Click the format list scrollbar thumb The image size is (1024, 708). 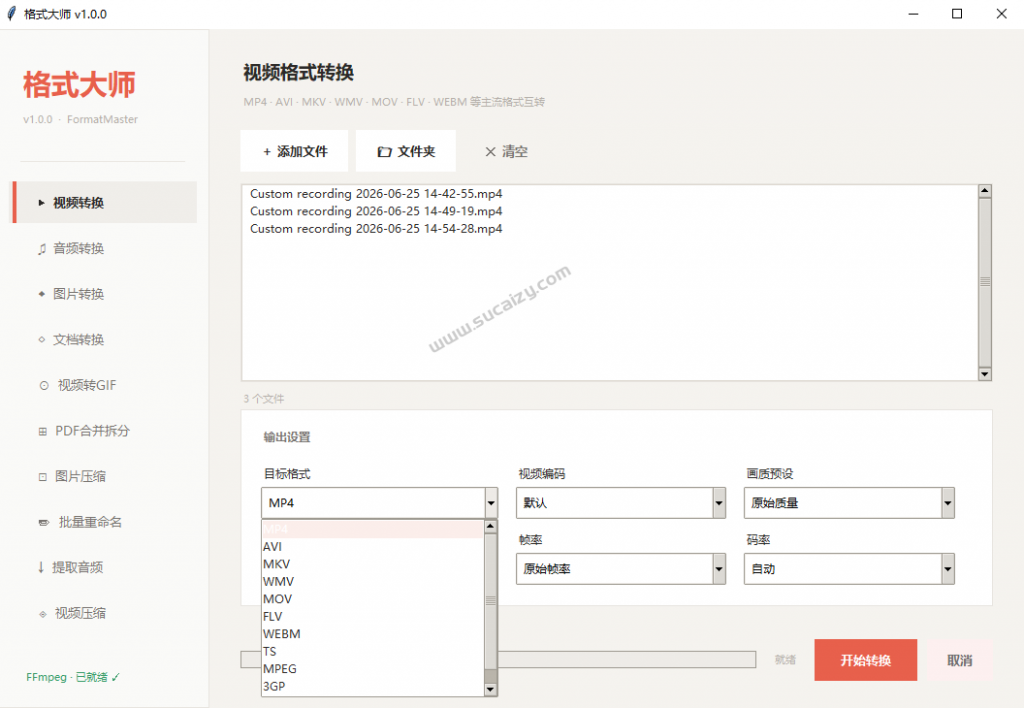[x=490, y=601]
